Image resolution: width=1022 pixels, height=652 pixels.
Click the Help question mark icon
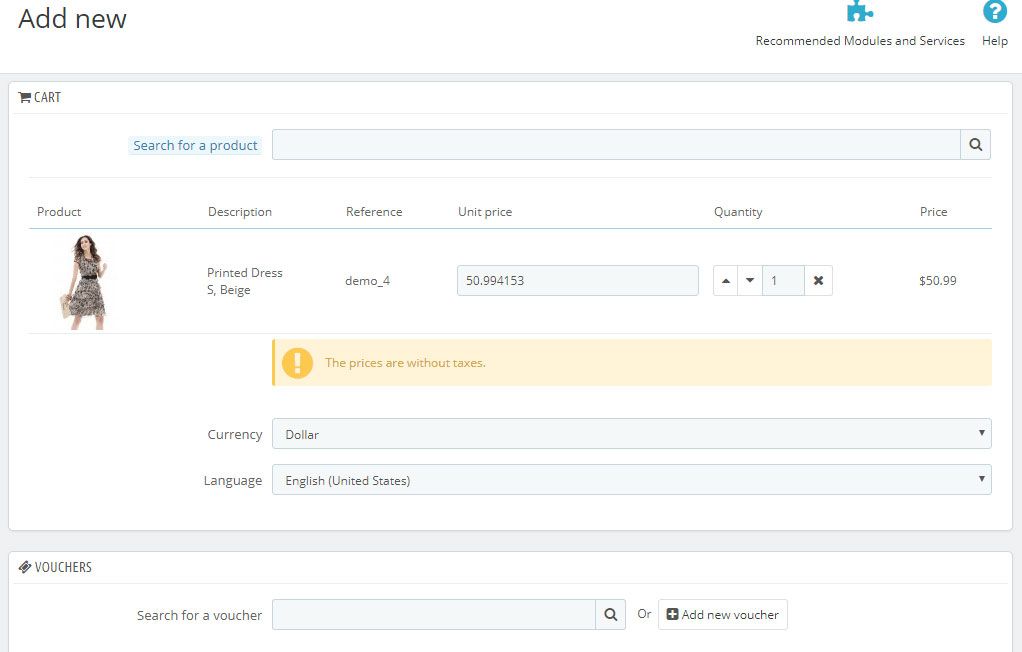[994, 12]
